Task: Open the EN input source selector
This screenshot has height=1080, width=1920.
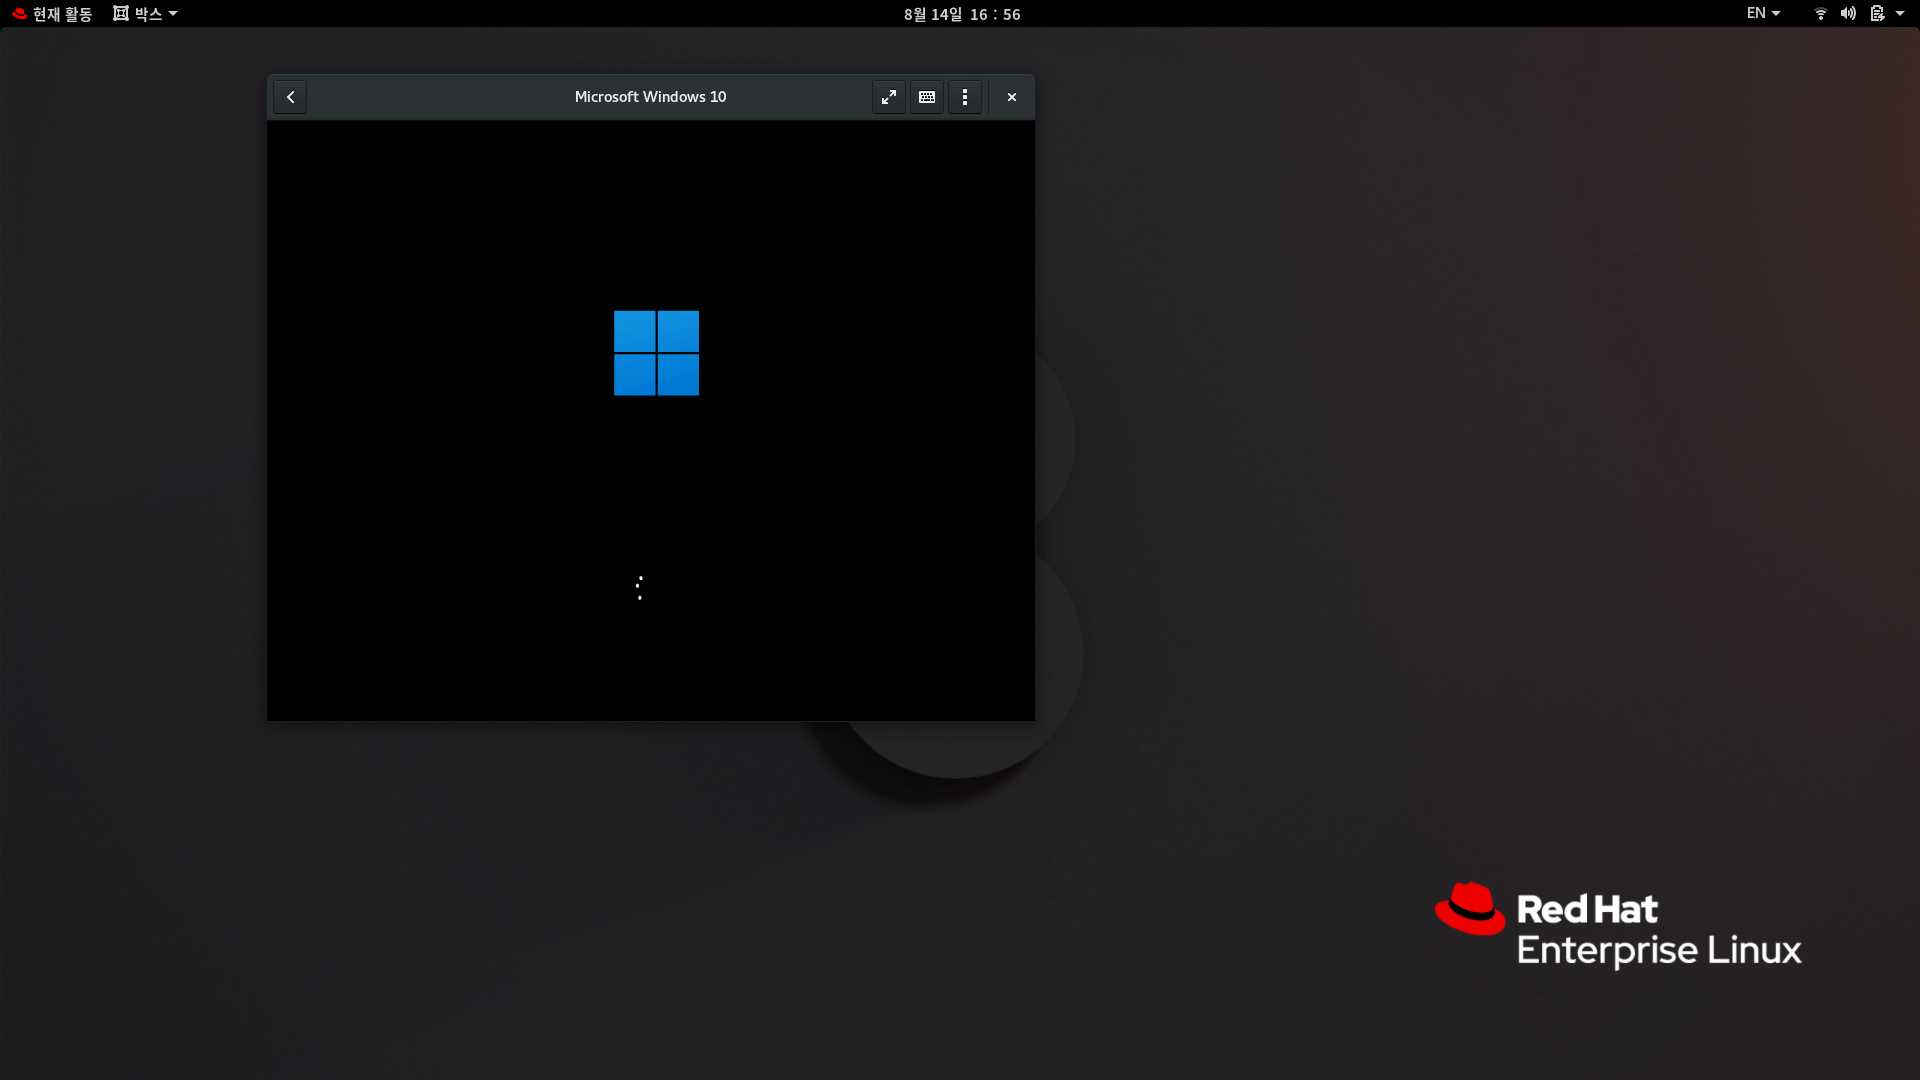Action: click(x=1763, y=14)
